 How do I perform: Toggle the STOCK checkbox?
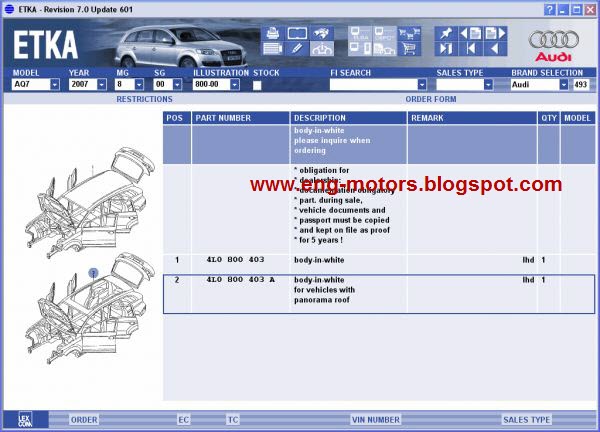[x=257, y=85]
